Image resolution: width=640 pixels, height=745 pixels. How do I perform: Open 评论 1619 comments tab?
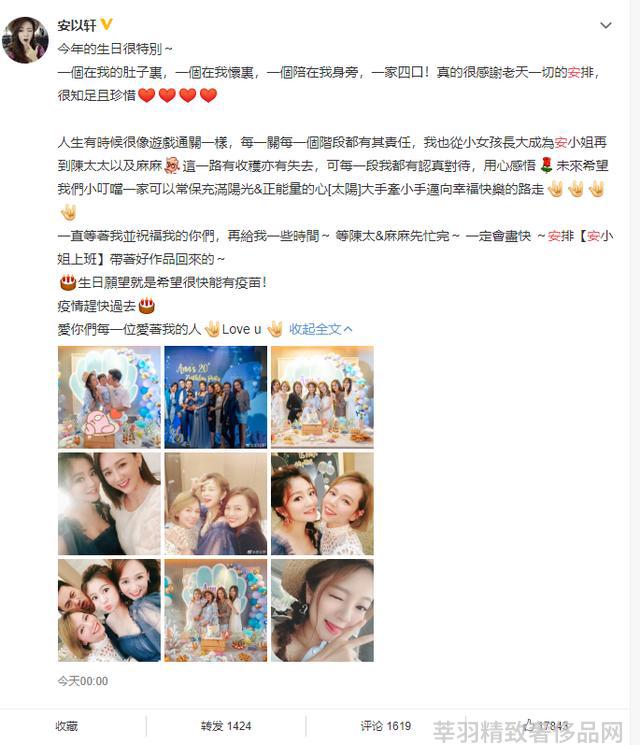[x=385, y=726]
